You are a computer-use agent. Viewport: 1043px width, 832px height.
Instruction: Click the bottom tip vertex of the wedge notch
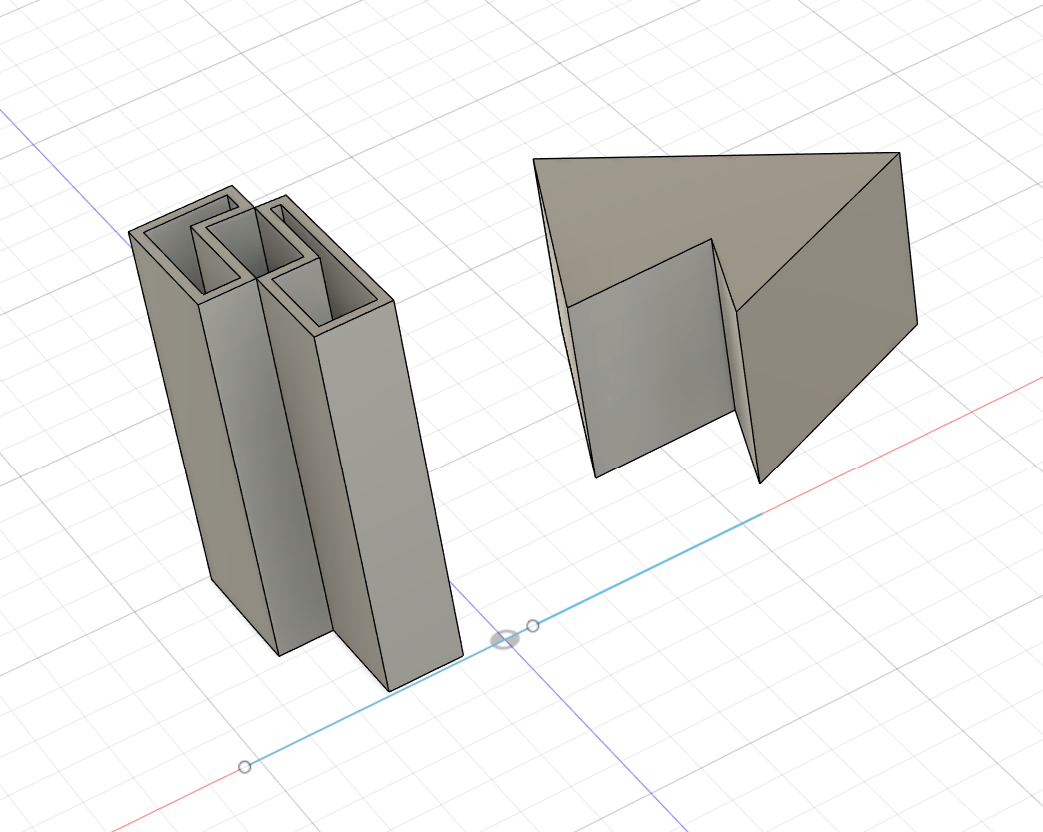(760, 482)
